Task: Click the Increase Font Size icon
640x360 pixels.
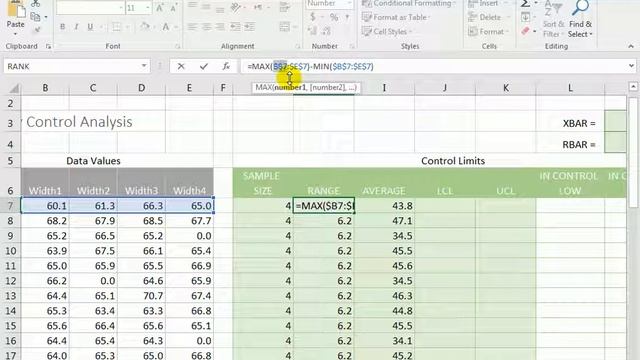Action: pyautogui.click(x=160, y=8)
